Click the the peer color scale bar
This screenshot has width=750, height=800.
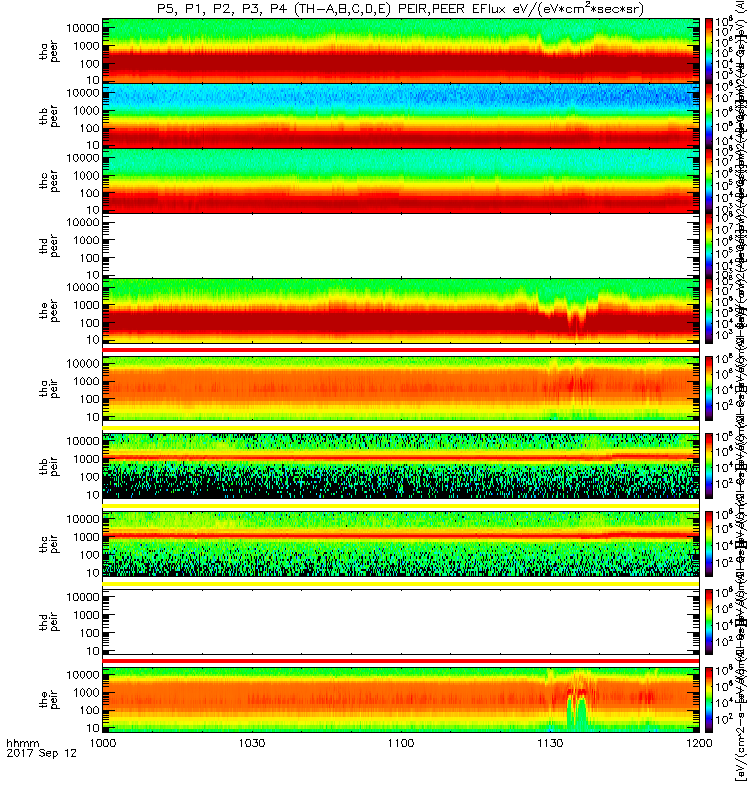709,310
